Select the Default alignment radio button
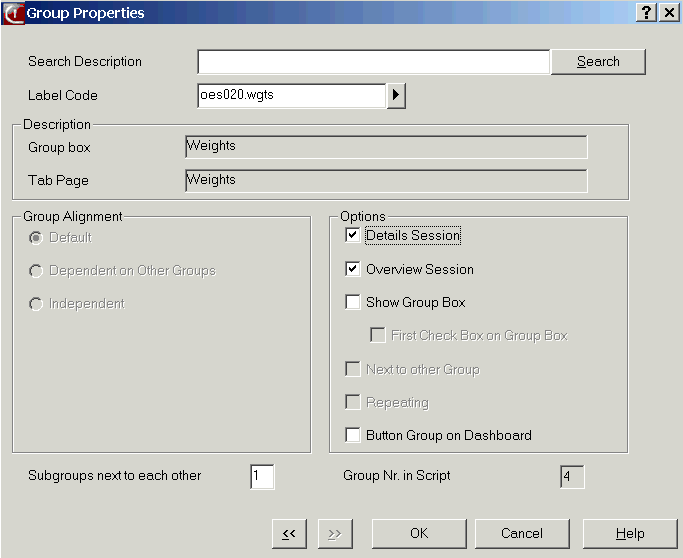 (37, 238)
